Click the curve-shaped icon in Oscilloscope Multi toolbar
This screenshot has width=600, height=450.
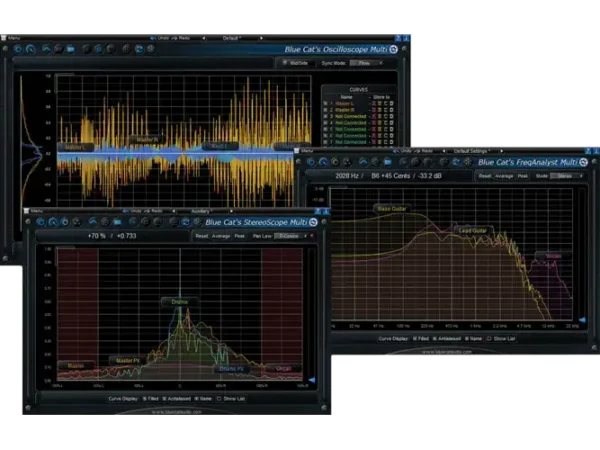(46, 49)
